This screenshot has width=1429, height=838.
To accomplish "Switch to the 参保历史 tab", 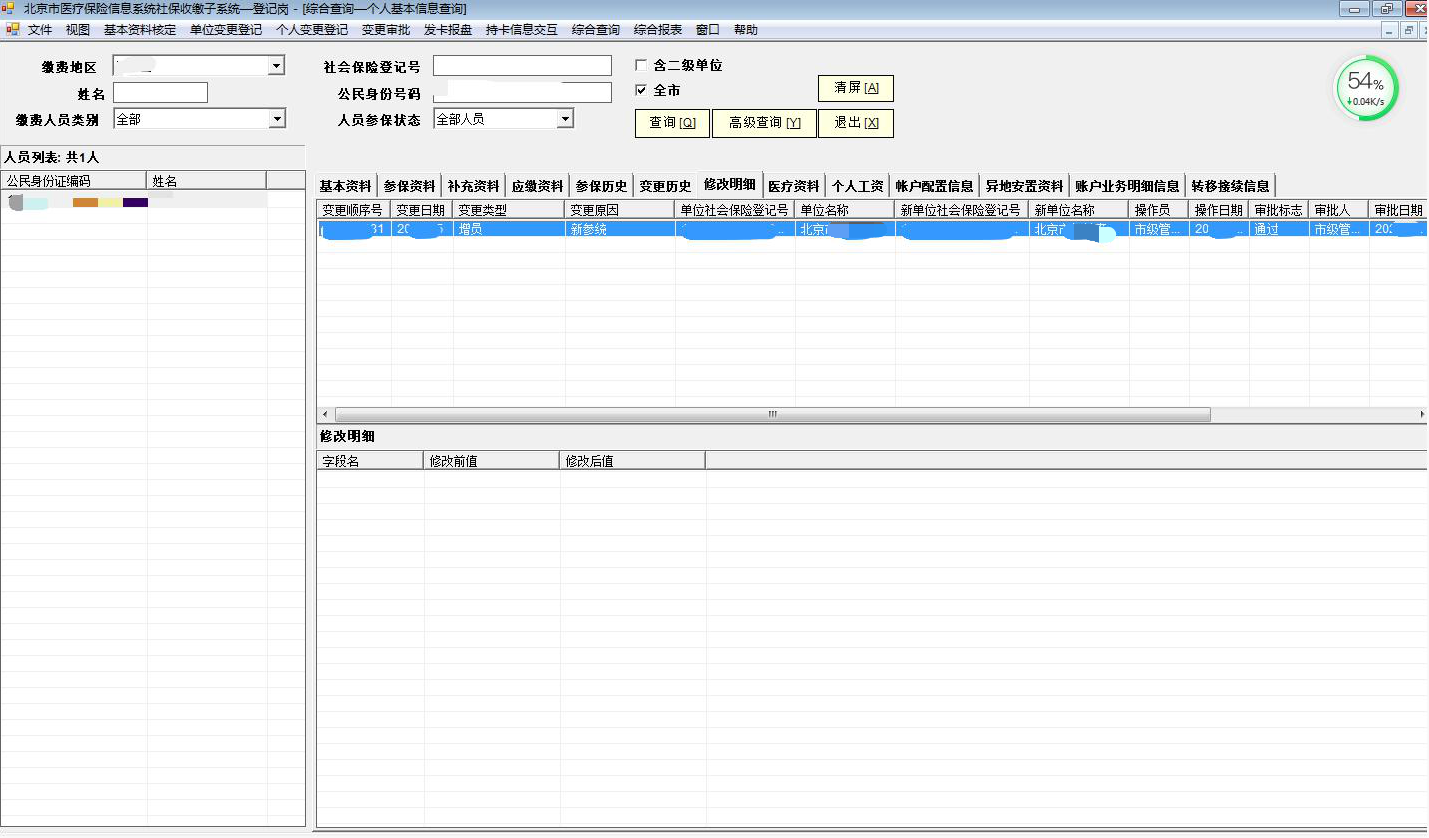I will coord(601,186).
